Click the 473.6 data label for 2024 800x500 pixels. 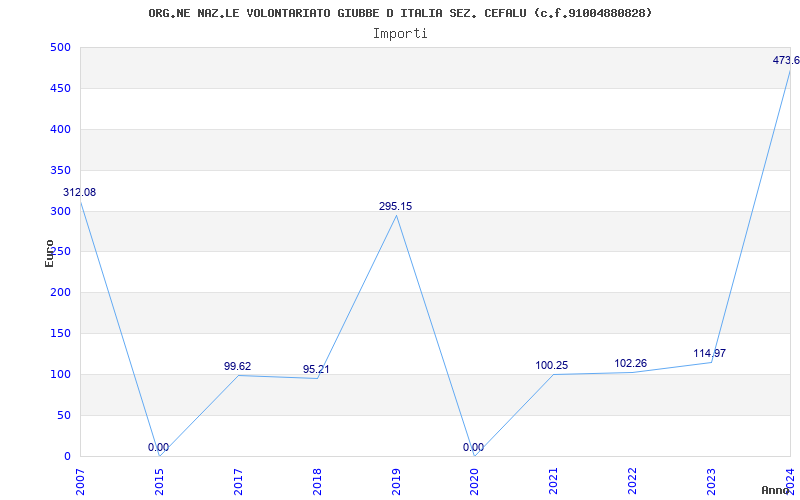786,60
